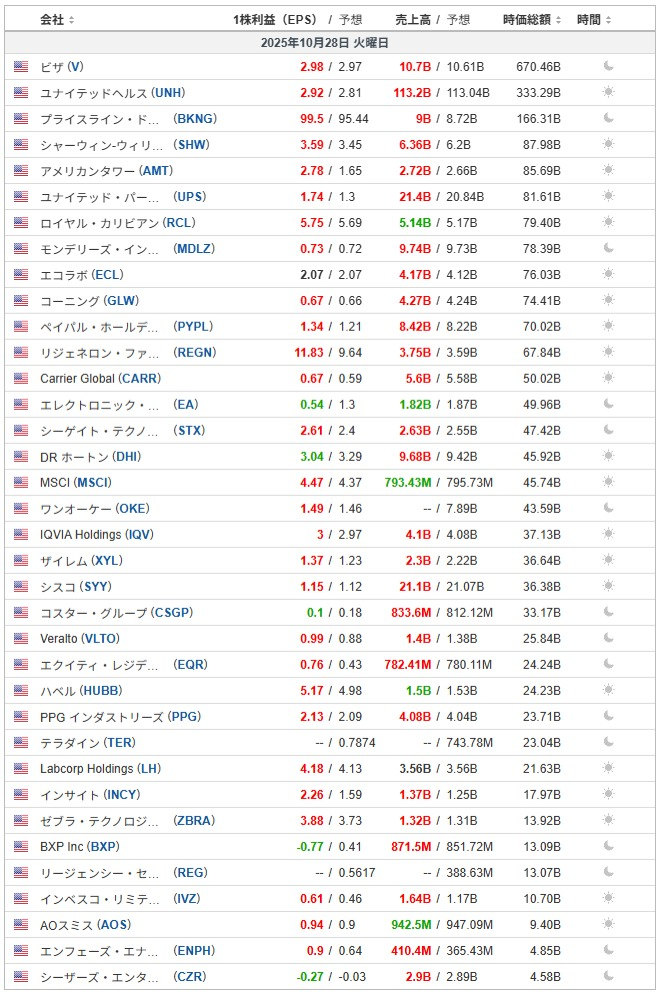The width and height of the screenshot is (664, 998).
Task: Click the US flag beside PayPal (PYPL)
Action: (21, 327)
